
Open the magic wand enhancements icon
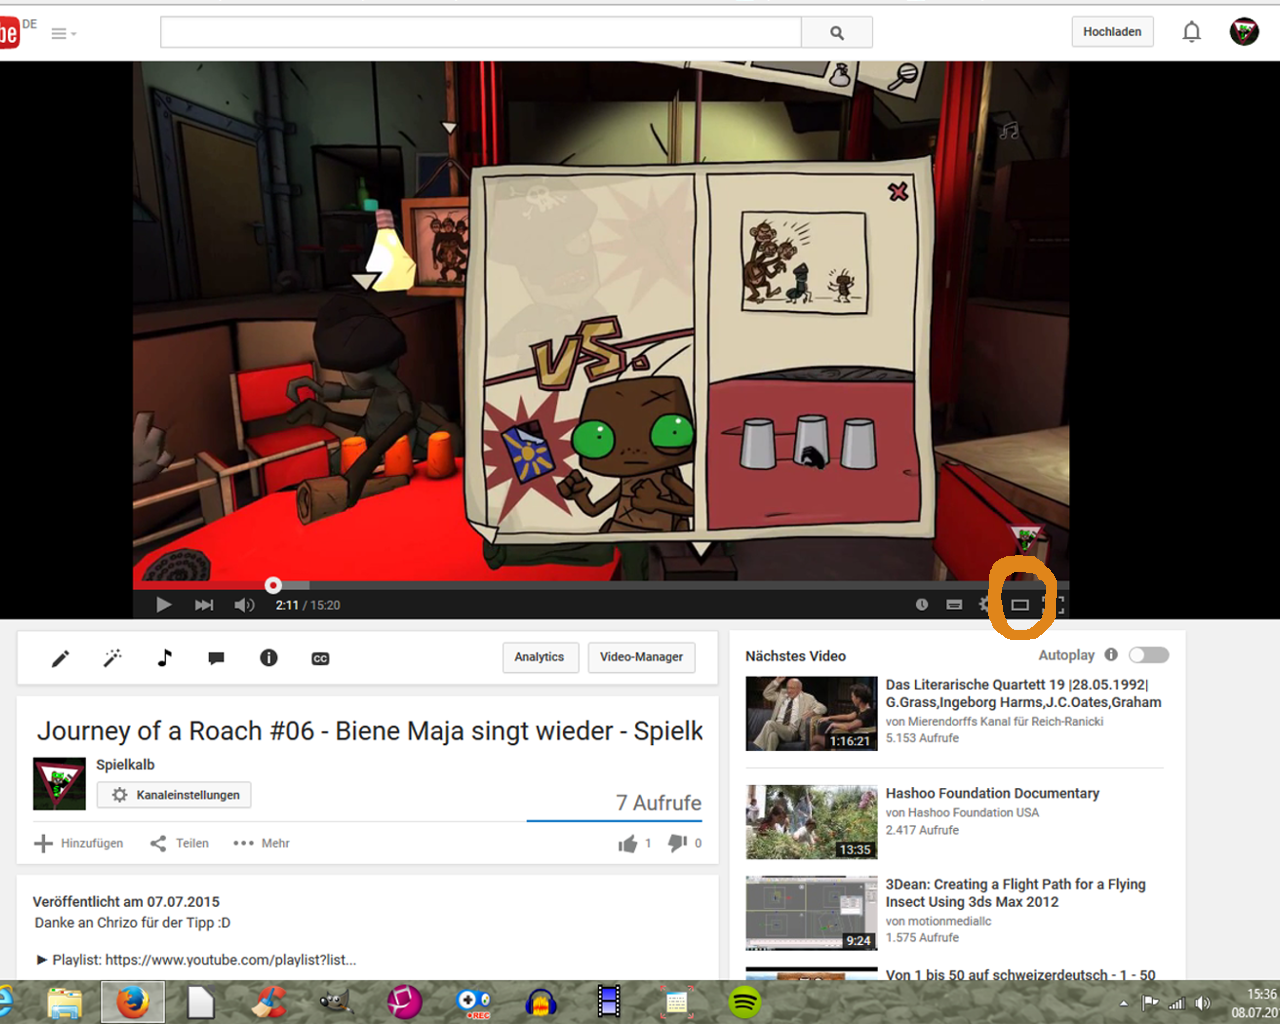pyautogui.click(x=113, y=658)
